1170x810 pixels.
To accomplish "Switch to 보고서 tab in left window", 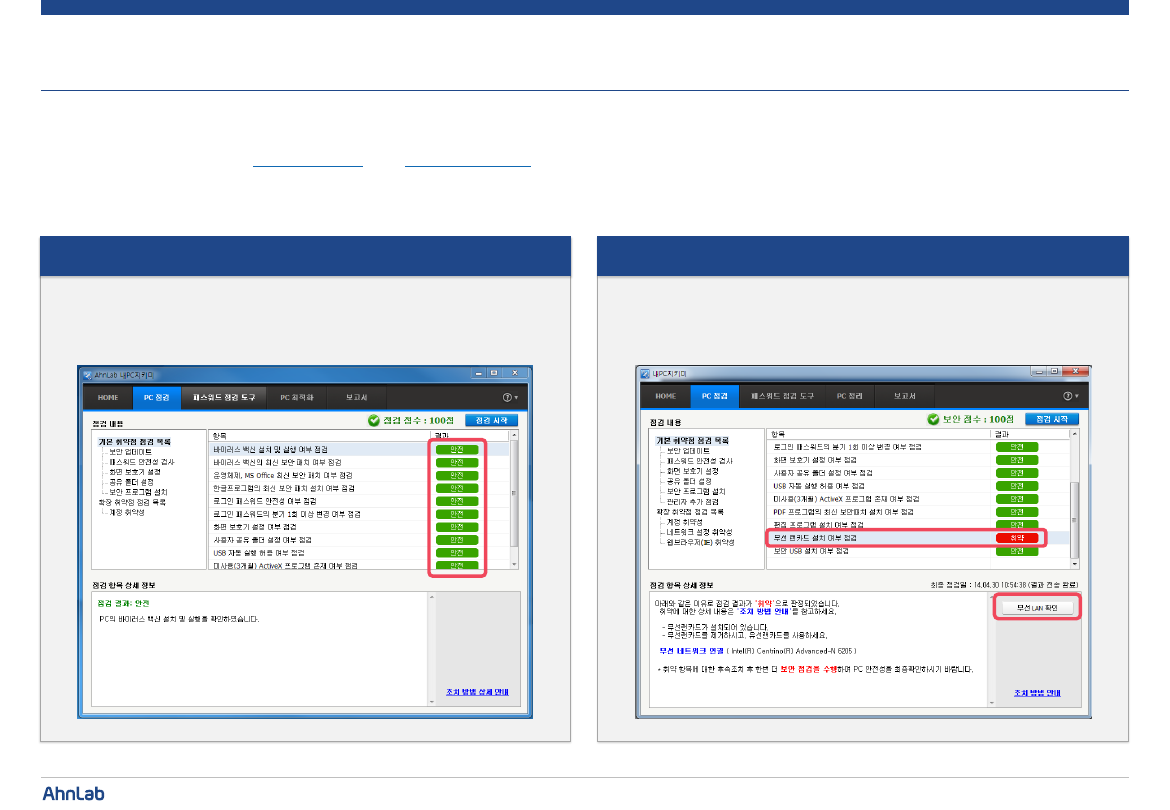I will point(356,398).
